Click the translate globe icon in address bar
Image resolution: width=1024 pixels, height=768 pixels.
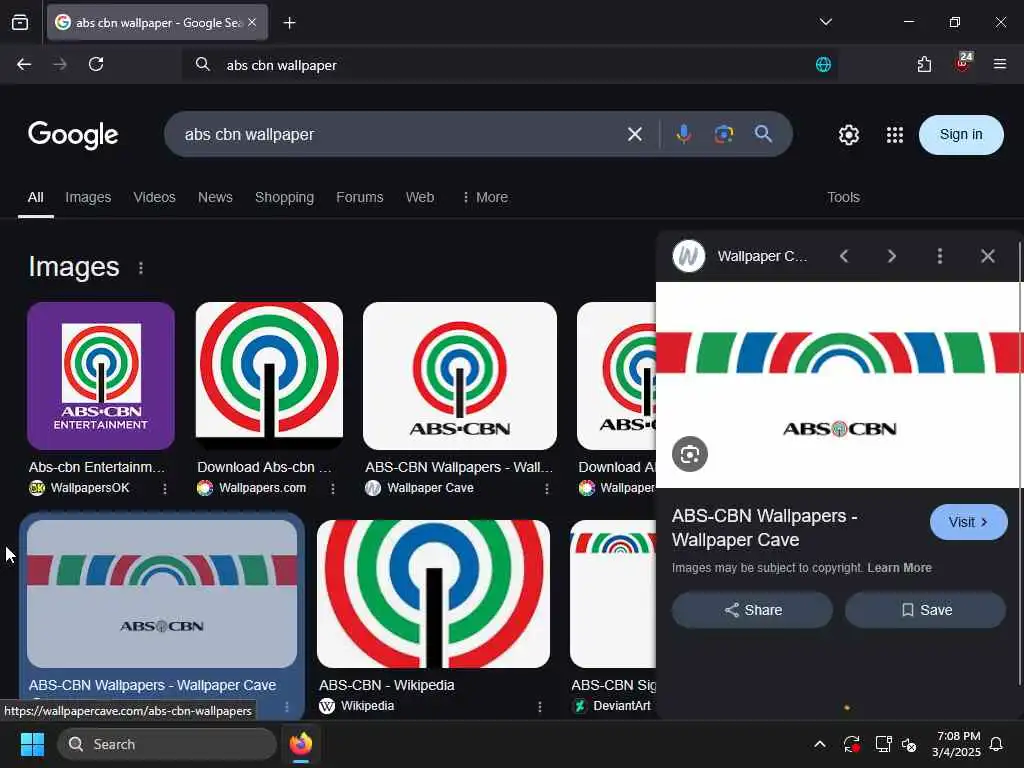(823, 65)
